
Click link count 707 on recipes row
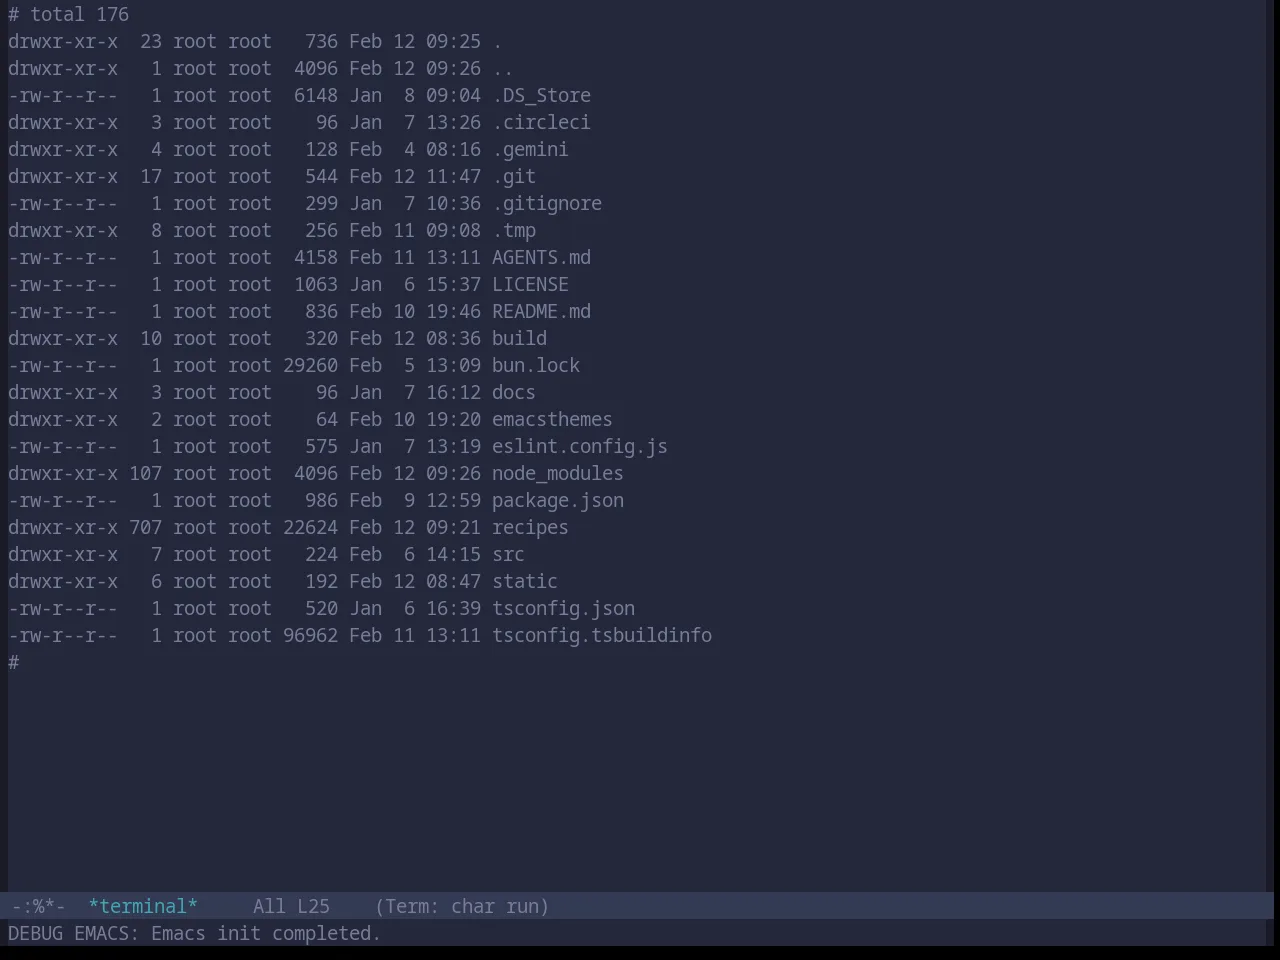tap(145, 527)
